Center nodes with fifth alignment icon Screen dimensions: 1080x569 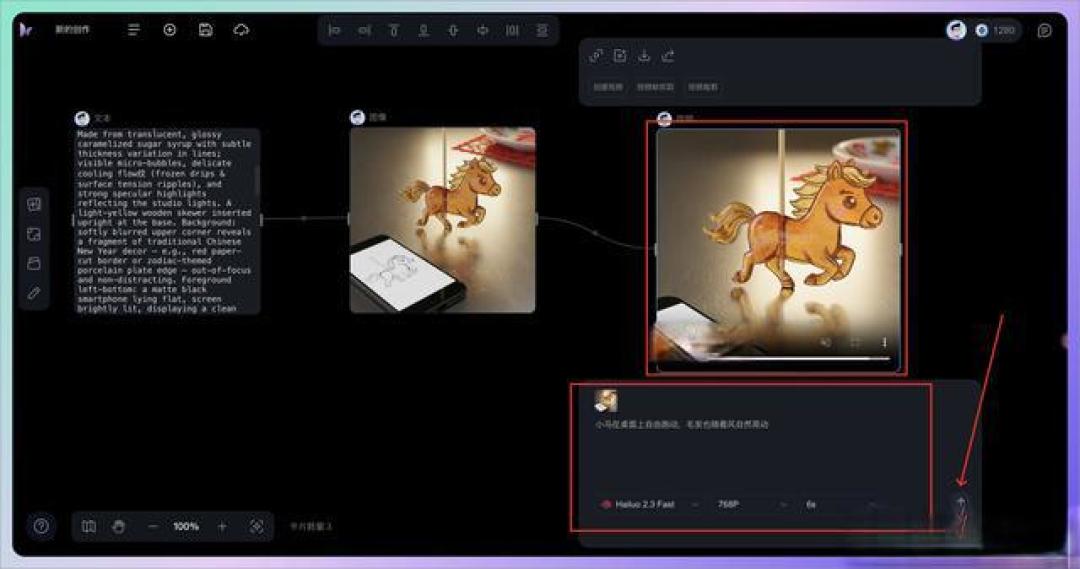click(453, 30)
